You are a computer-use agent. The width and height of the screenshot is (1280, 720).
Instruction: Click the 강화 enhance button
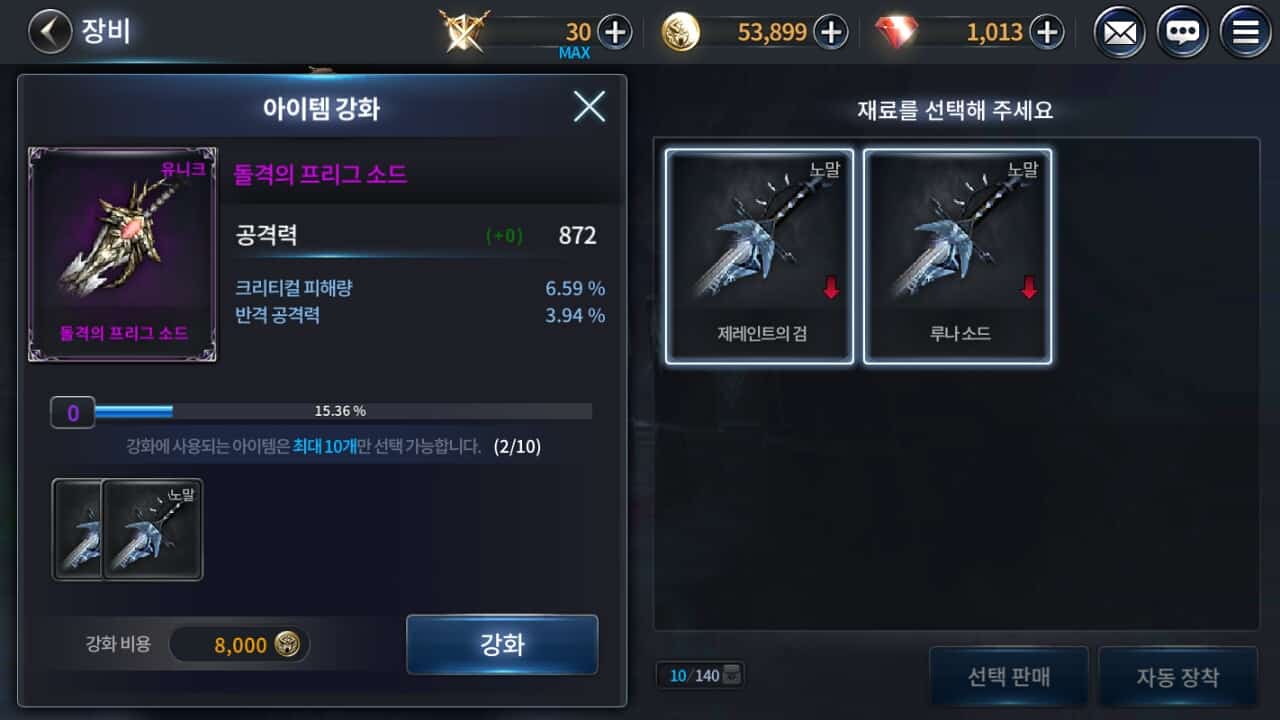[502, 644]
